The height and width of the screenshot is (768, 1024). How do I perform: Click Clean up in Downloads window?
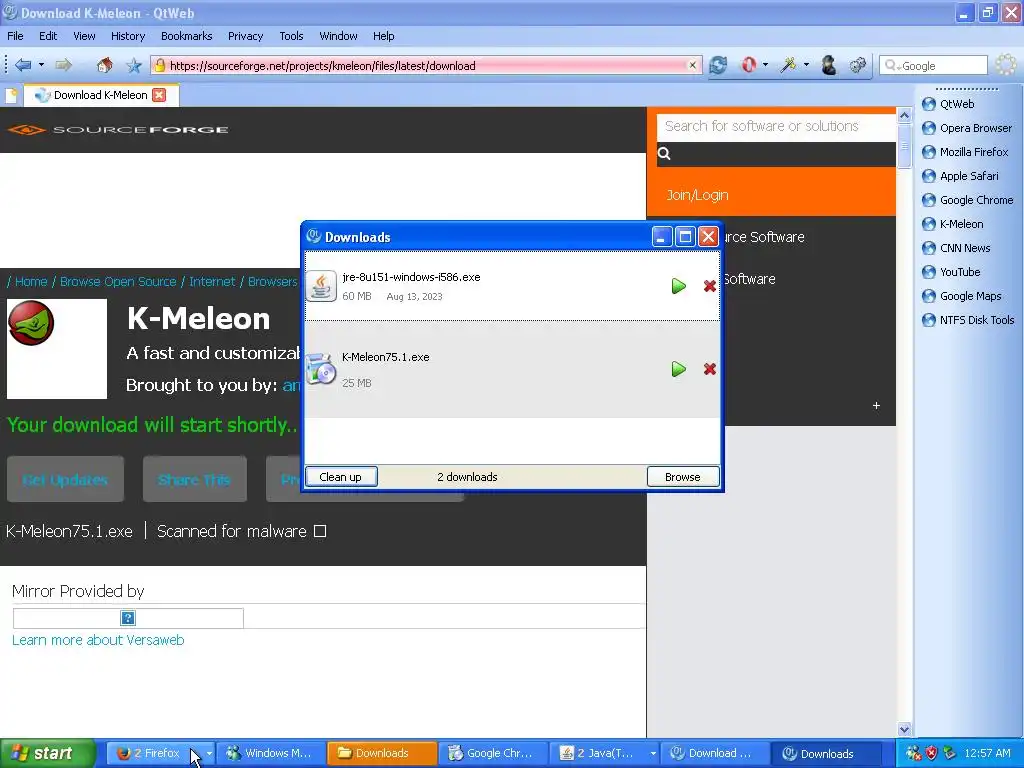(340, 477)
